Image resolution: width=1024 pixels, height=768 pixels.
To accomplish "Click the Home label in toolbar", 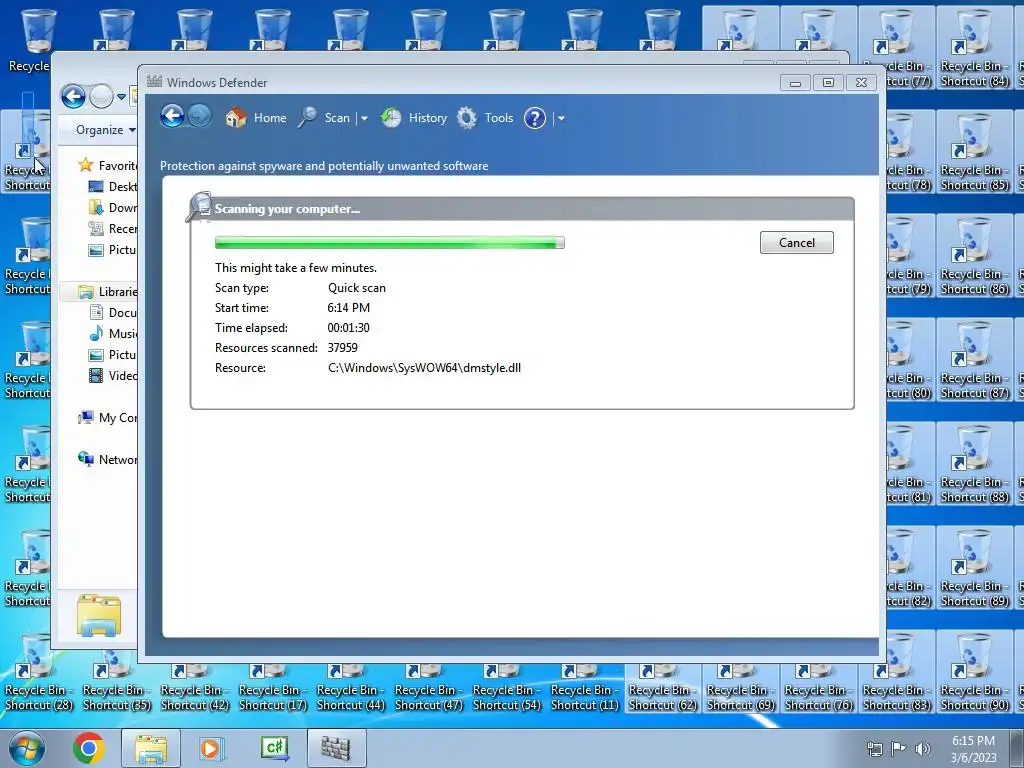I will click(x=270, y=118).
